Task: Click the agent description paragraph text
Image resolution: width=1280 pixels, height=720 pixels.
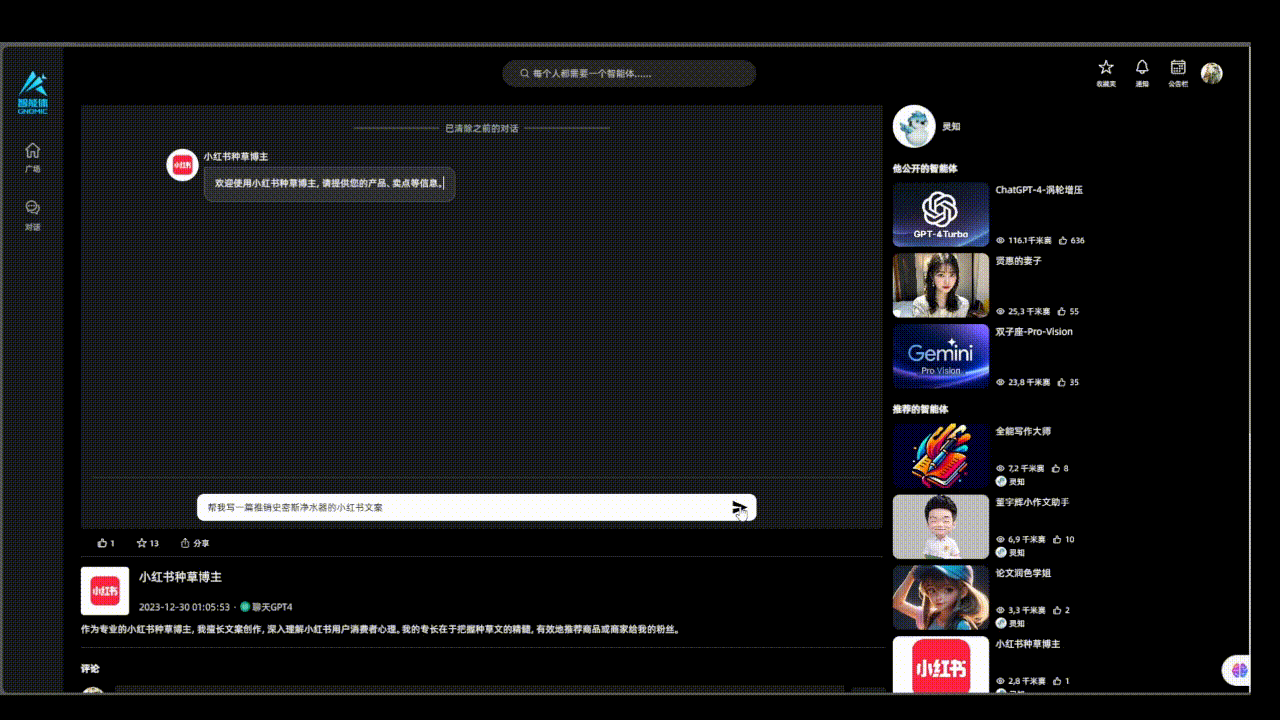Action: pos(380,630)
